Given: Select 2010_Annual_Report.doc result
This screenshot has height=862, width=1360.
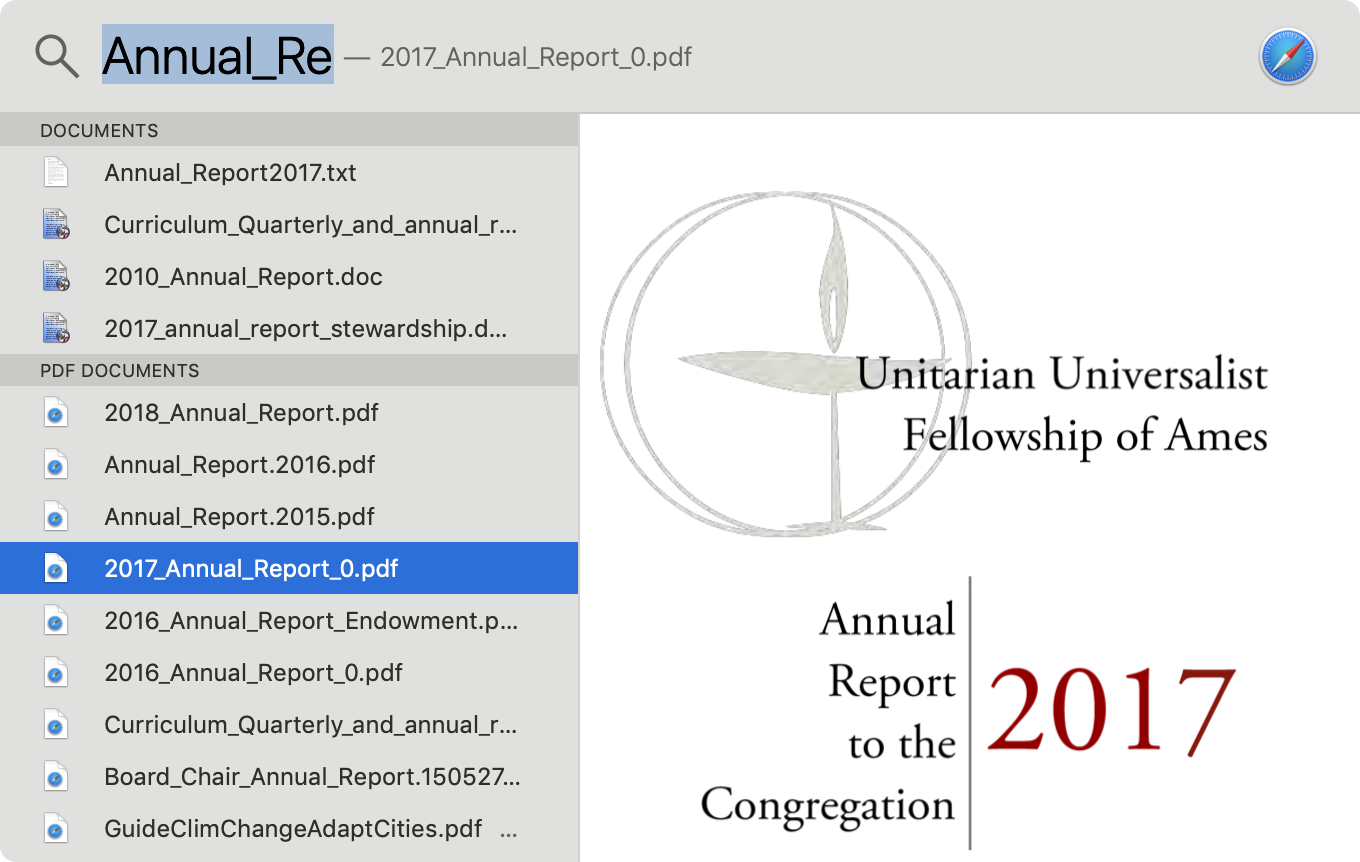Looking at the screenshot, I should pos(289,276).
